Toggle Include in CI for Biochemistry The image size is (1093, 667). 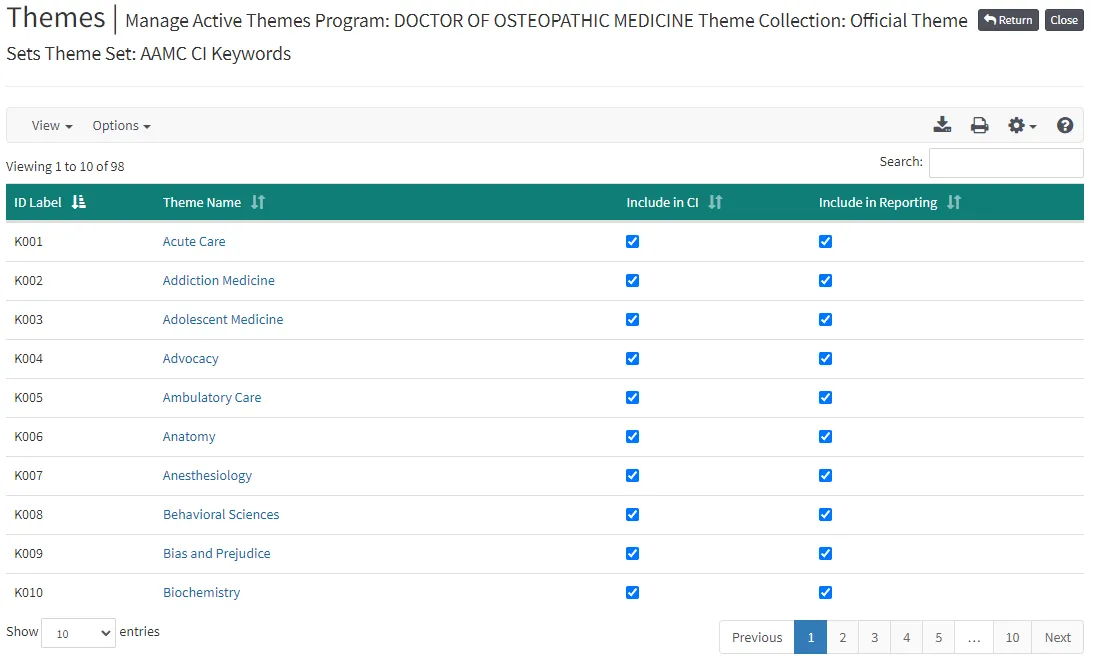632,592
